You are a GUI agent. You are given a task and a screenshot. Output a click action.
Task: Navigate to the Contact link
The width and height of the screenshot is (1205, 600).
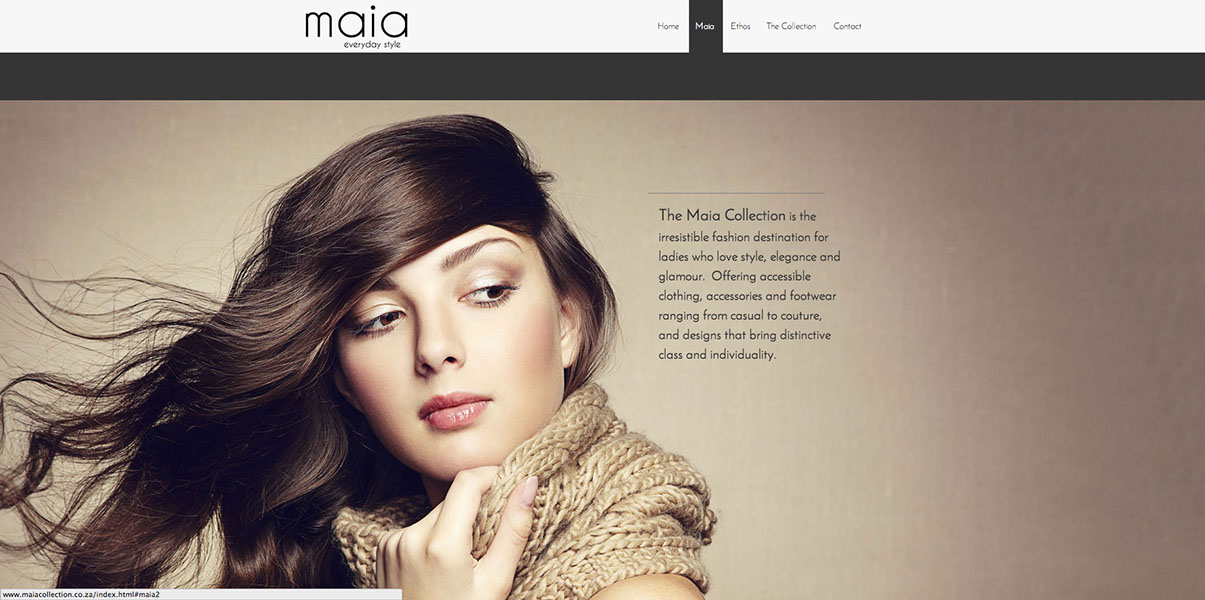847,26
